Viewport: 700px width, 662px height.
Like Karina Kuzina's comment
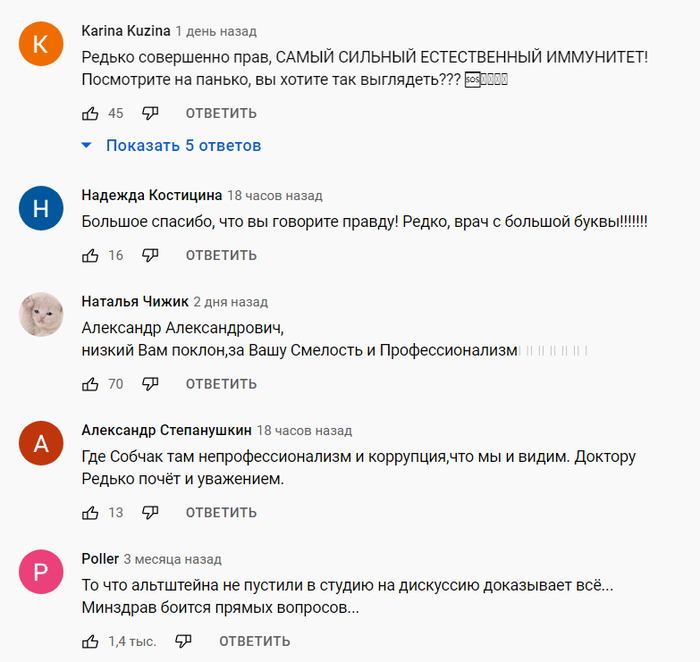pyautogui.click(x=90, y=113)
